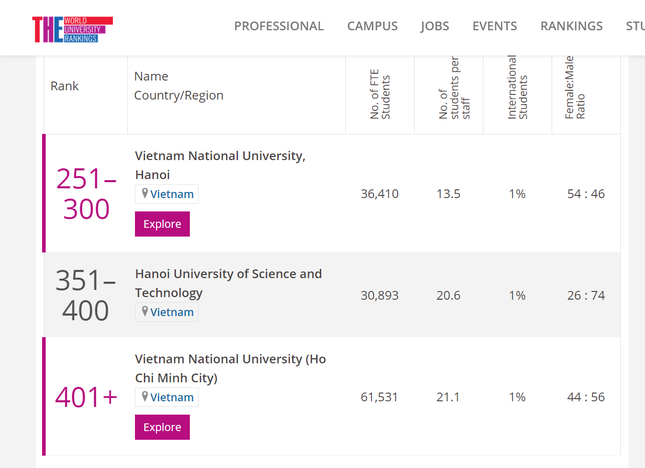Sort by the Rank column header
Screen dimensions: 645x468
click(65, 86)
